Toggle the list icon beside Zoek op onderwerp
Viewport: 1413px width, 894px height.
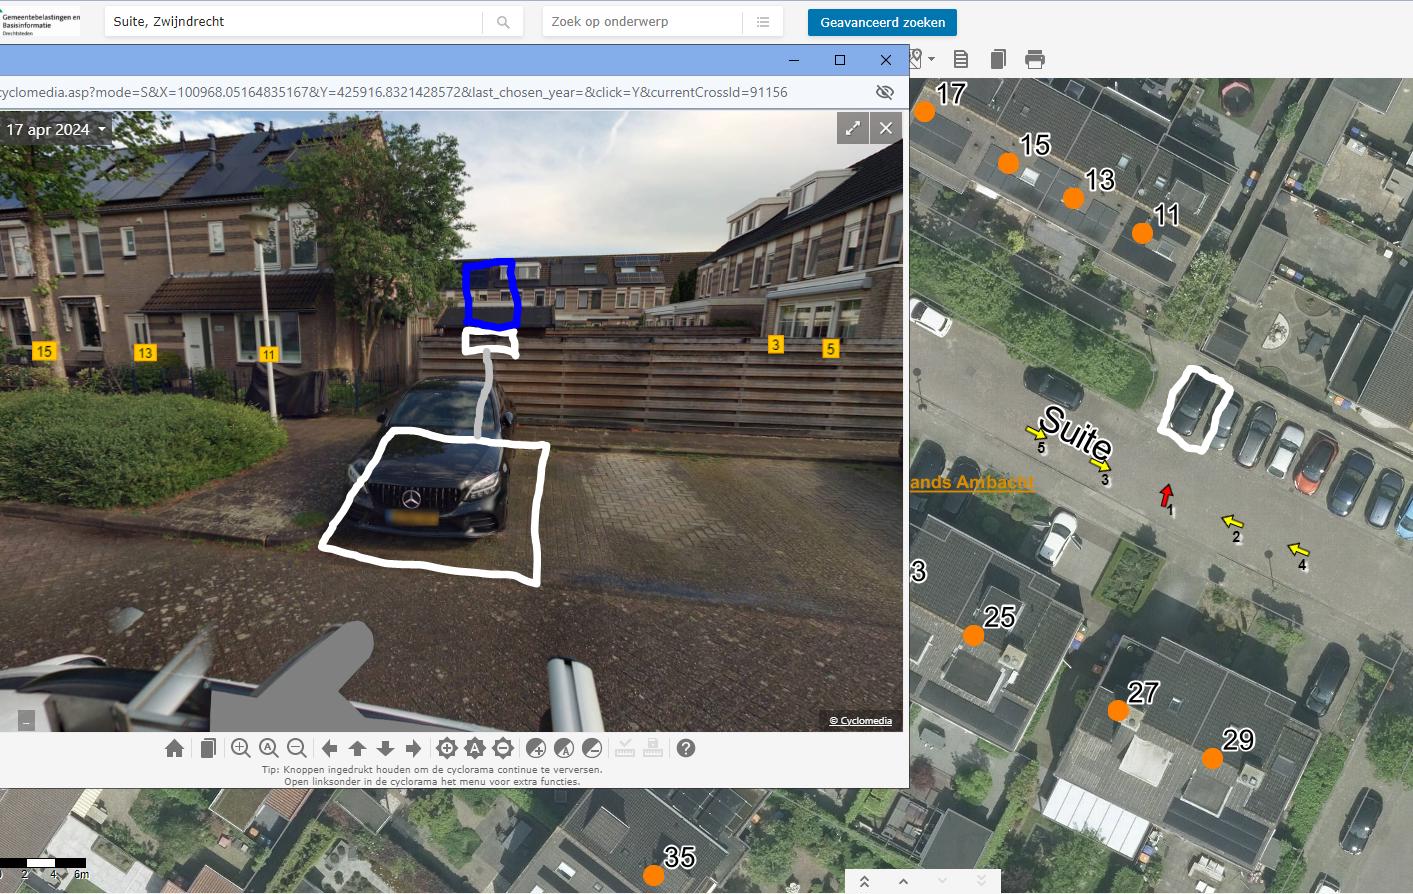[x=763, y=22]
